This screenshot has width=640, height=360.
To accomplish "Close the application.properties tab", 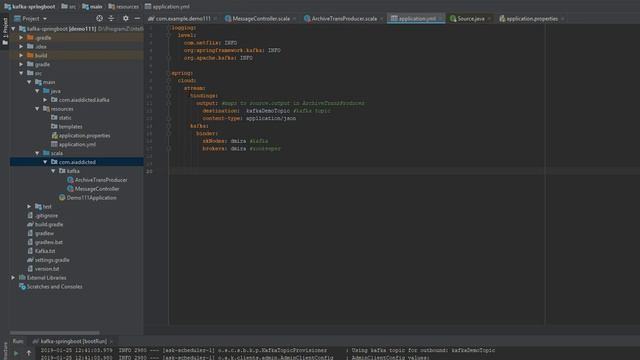I will [562, 19].
